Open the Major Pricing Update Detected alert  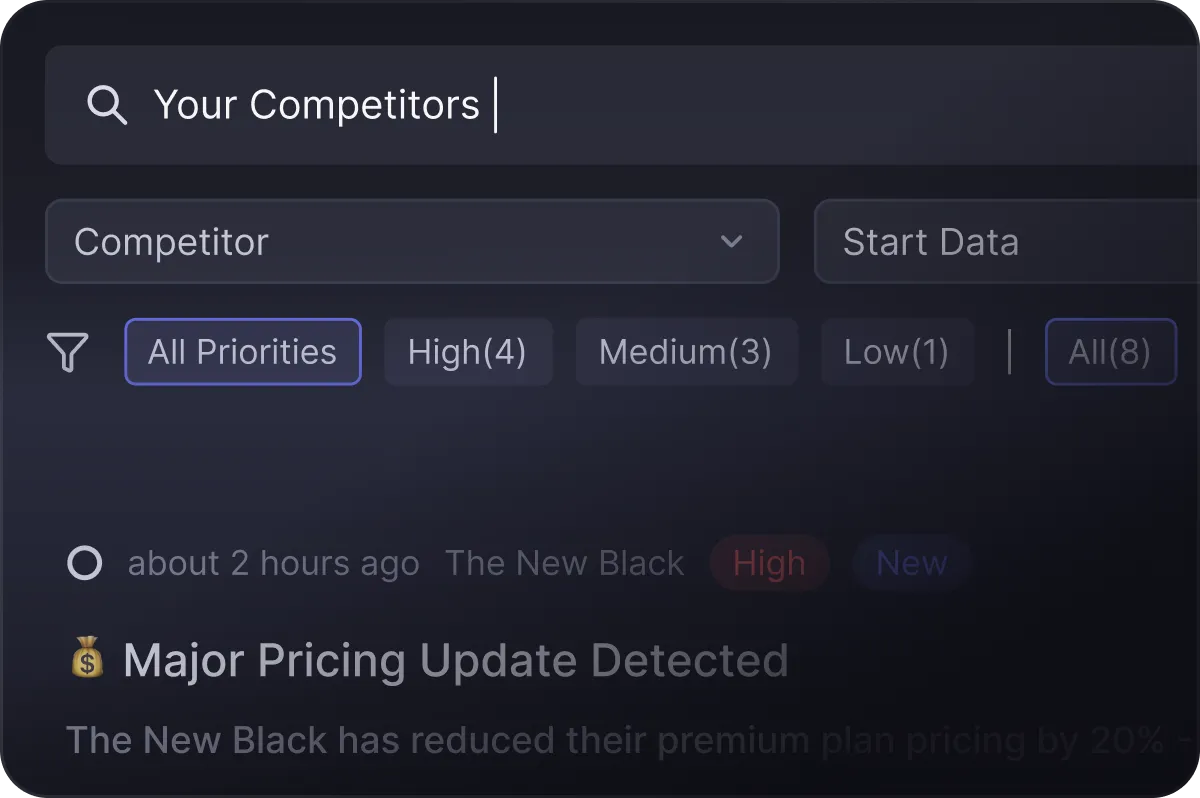453,659
